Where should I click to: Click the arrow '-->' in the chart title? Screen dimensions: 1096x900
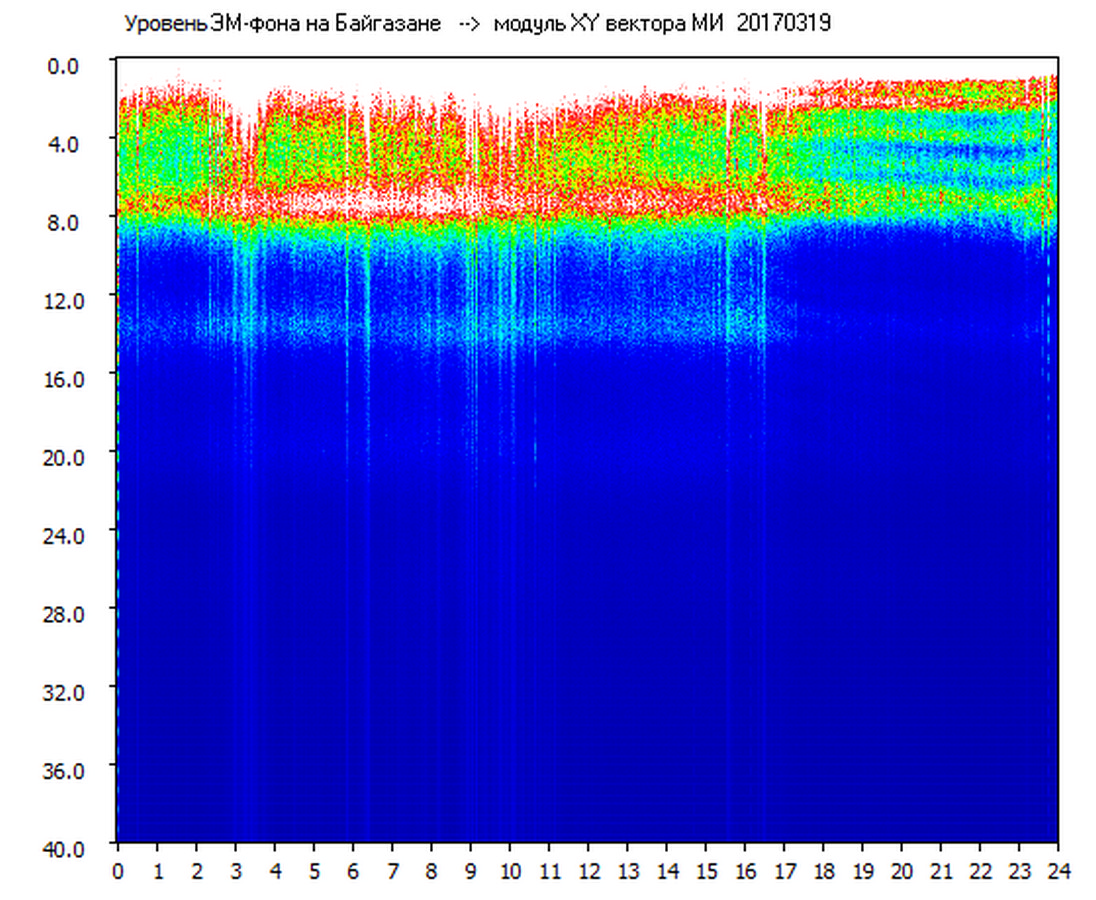point(467,24)
